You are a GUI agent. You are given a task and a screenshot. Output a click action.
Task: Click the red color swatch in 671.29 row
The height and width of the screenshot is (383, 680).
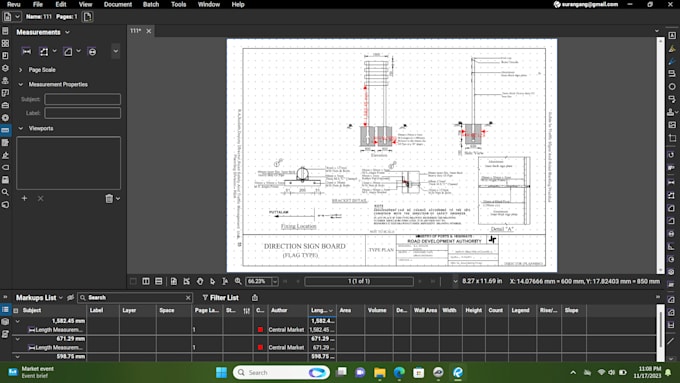(260, 347)
